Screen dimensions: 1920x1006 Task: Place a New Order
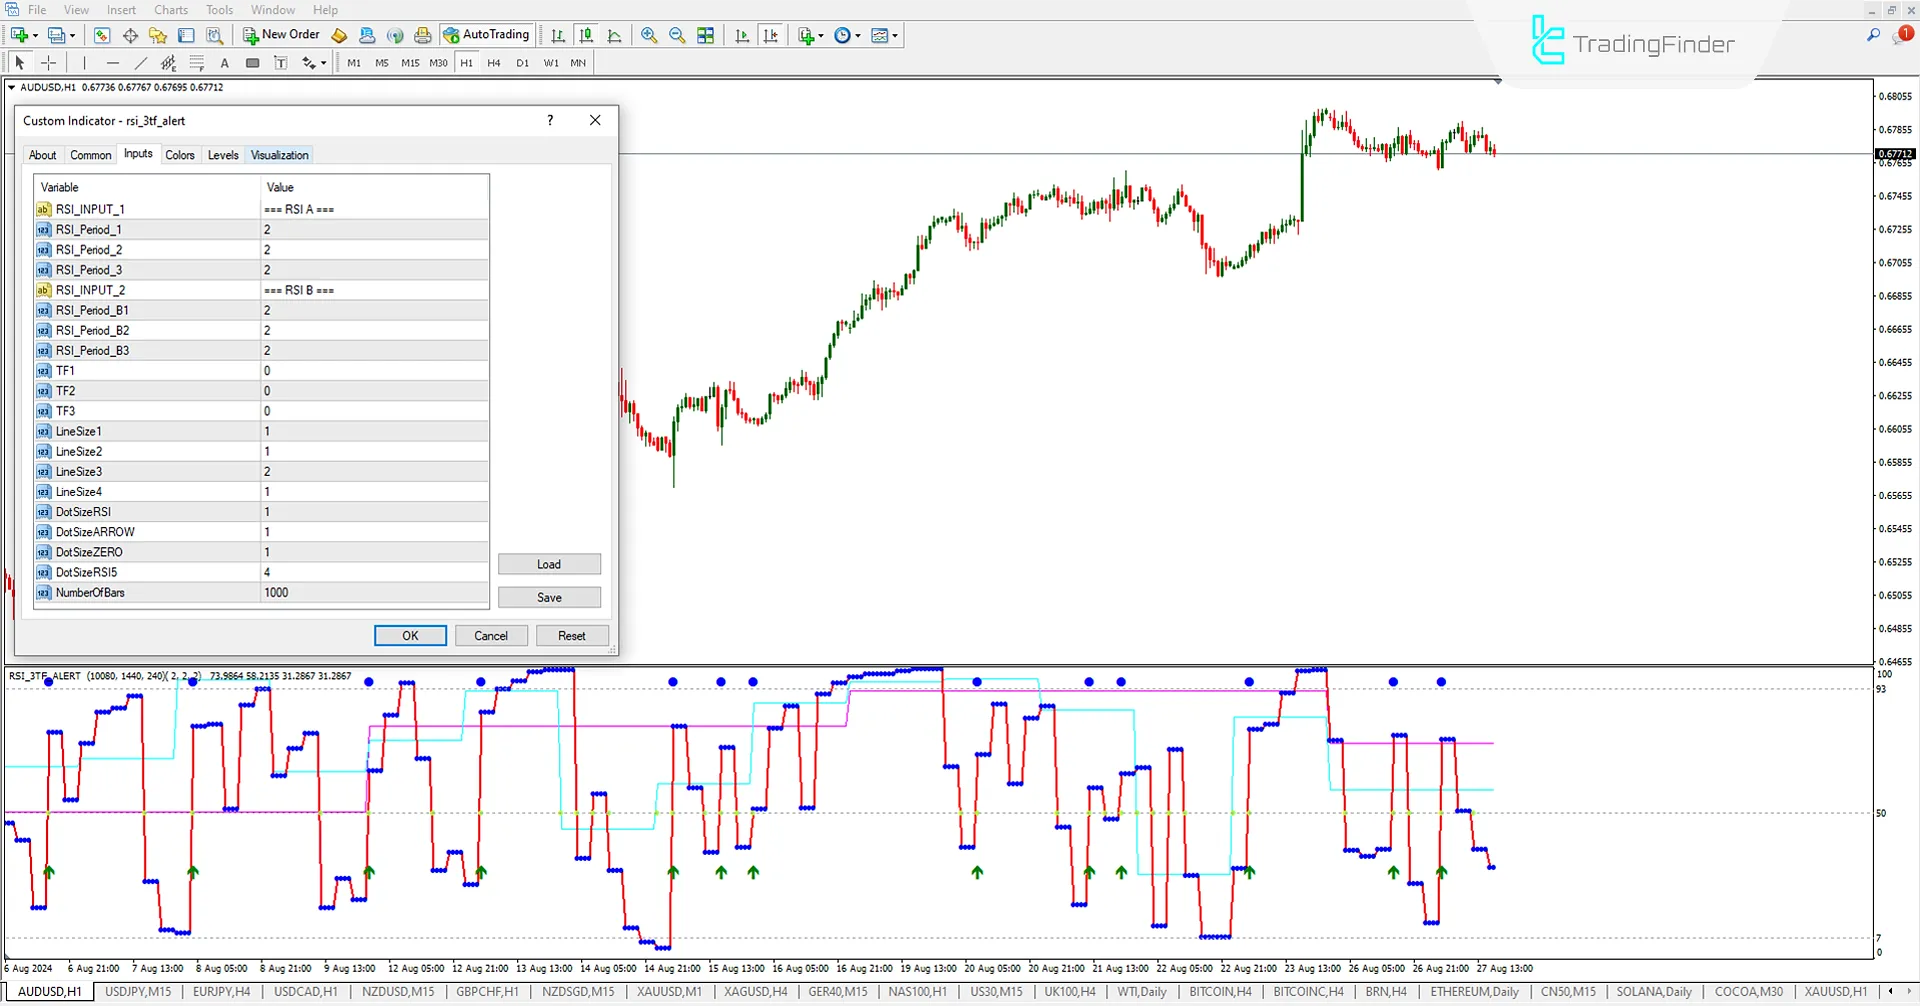pyautogui.click(x=280, y=34)
